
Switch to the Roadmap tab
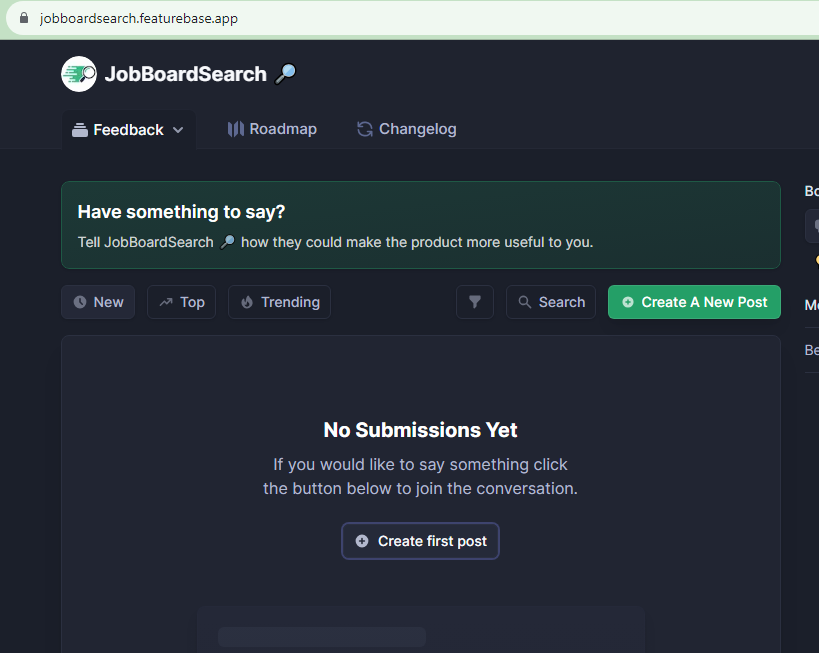point(272,129)
